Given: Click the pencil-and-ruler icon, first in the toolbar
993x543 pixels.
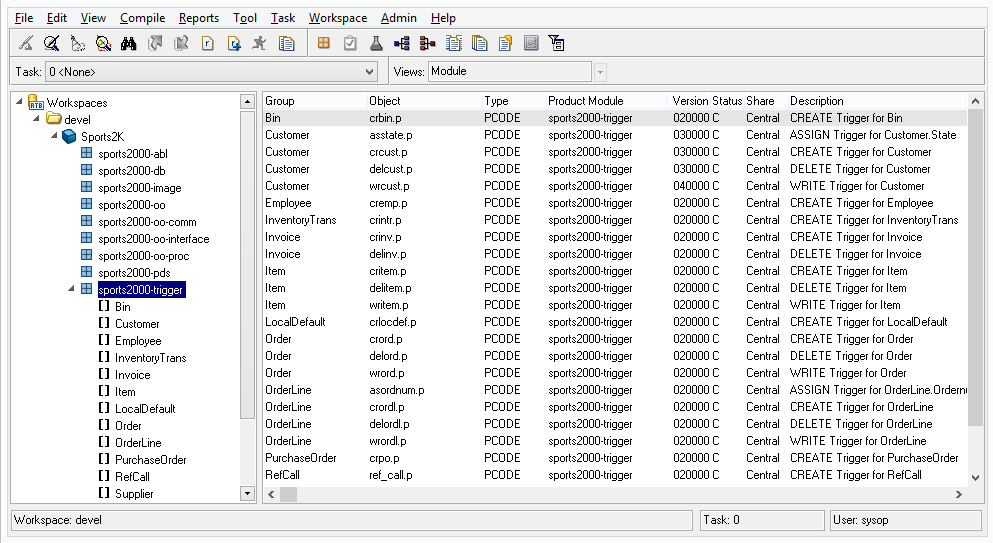Looking at the screenshot, I should pos(26,43).
